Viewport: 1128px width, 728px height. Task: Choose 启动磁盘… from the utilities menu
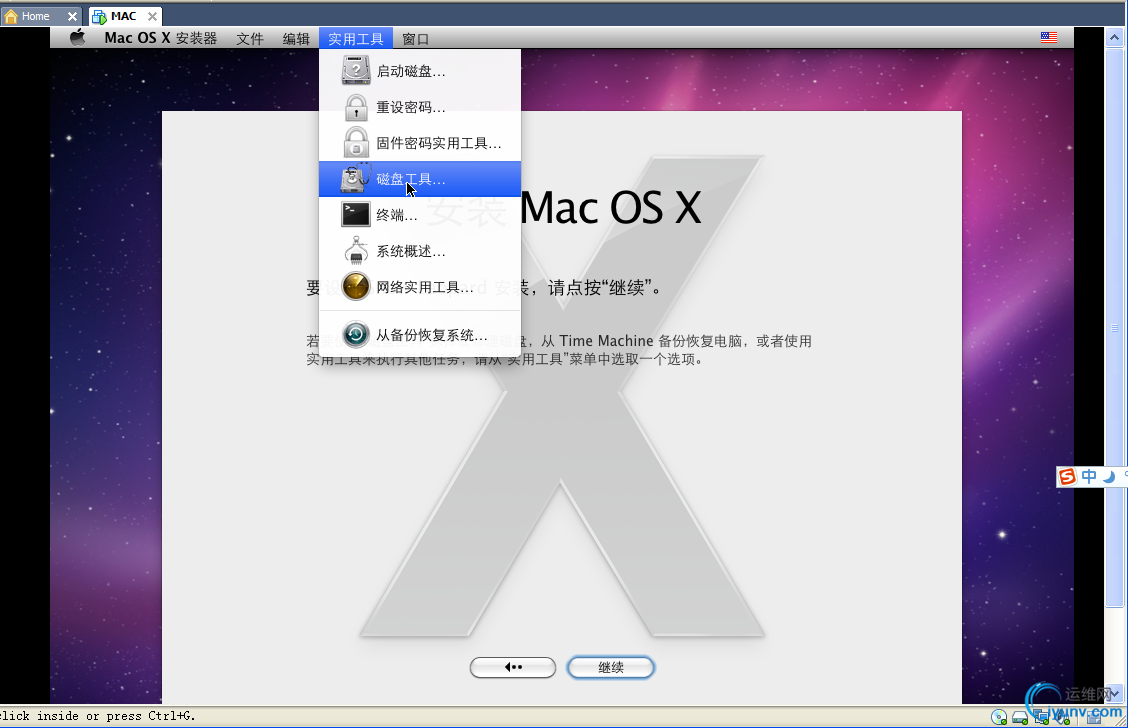point(420,70)
